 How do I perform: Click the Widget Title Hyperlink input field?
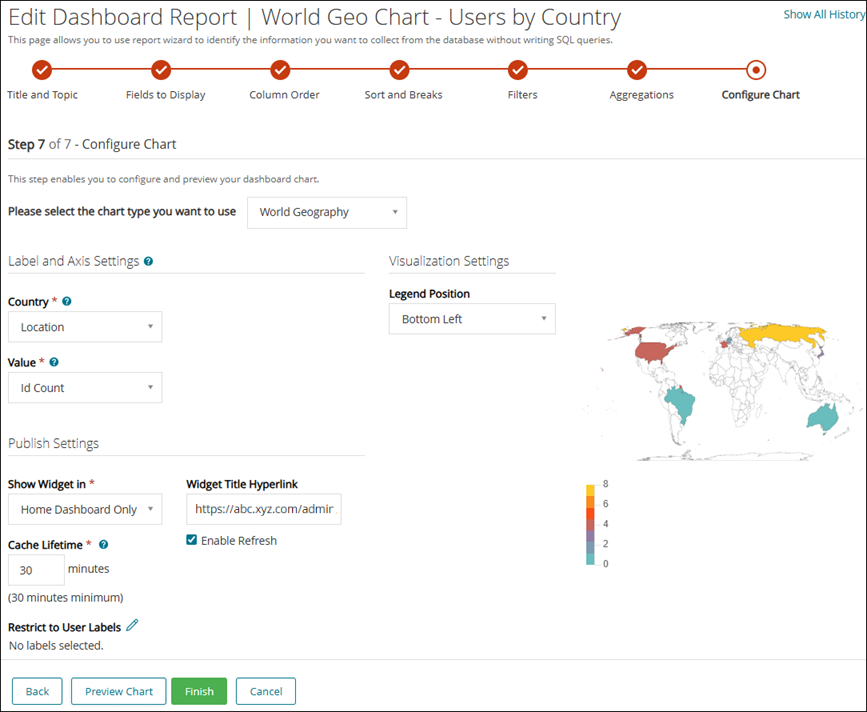[264, 509]
